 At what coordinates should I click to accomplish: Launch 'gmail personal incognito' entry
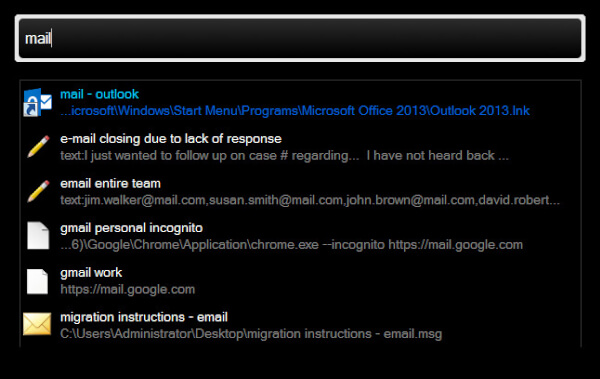tap(131, 228)
